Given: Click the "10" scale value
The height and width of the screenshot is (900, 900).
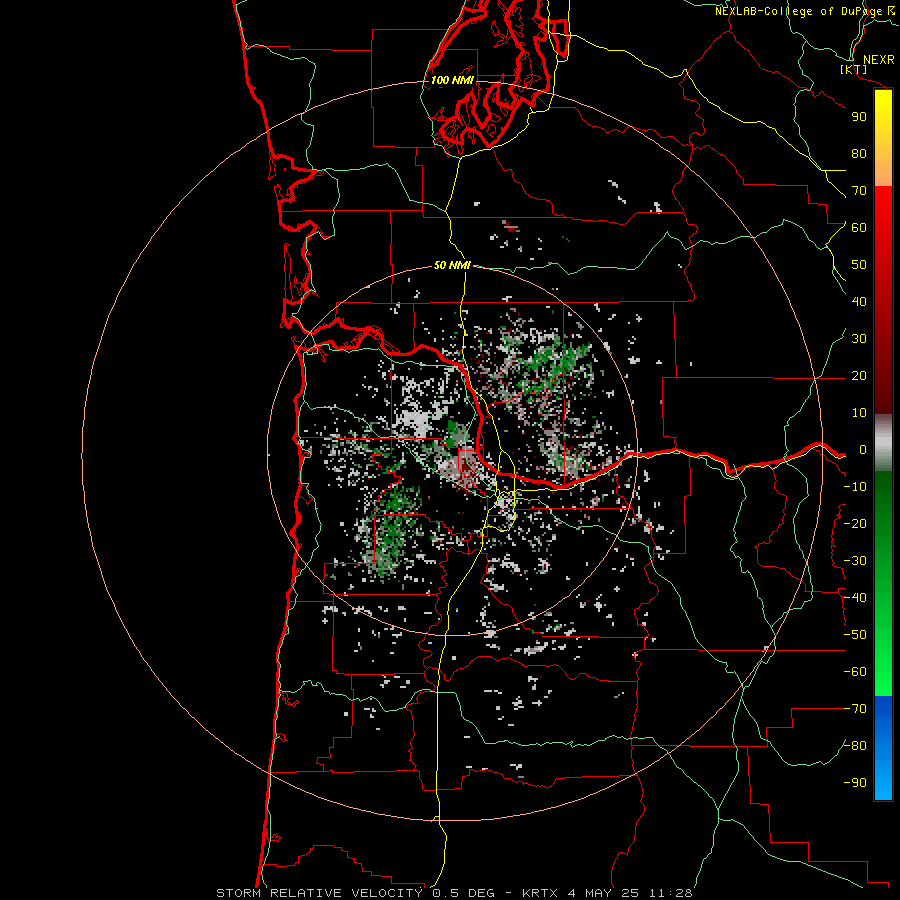Looking at the screenshot, I should tap(859, 413).
